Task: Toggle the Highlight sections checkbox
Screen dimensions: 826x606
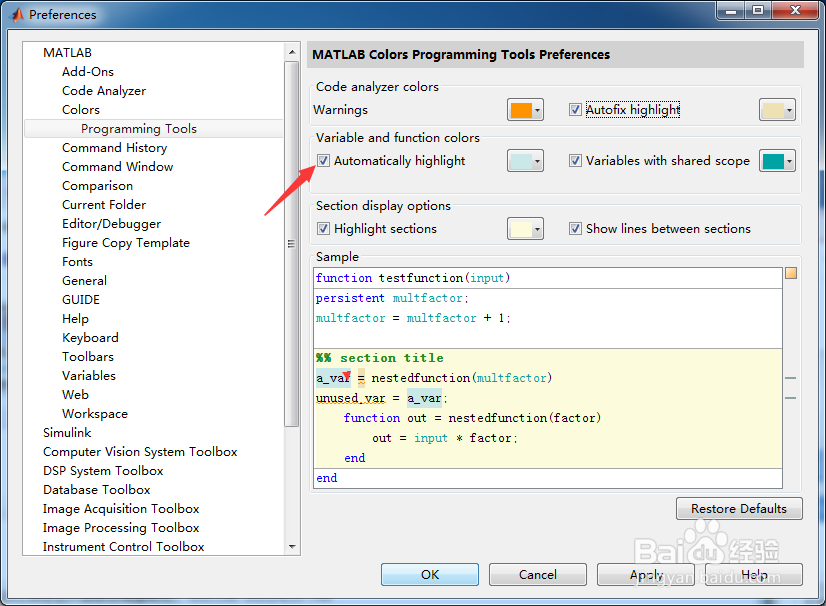Action: point(323,229)
